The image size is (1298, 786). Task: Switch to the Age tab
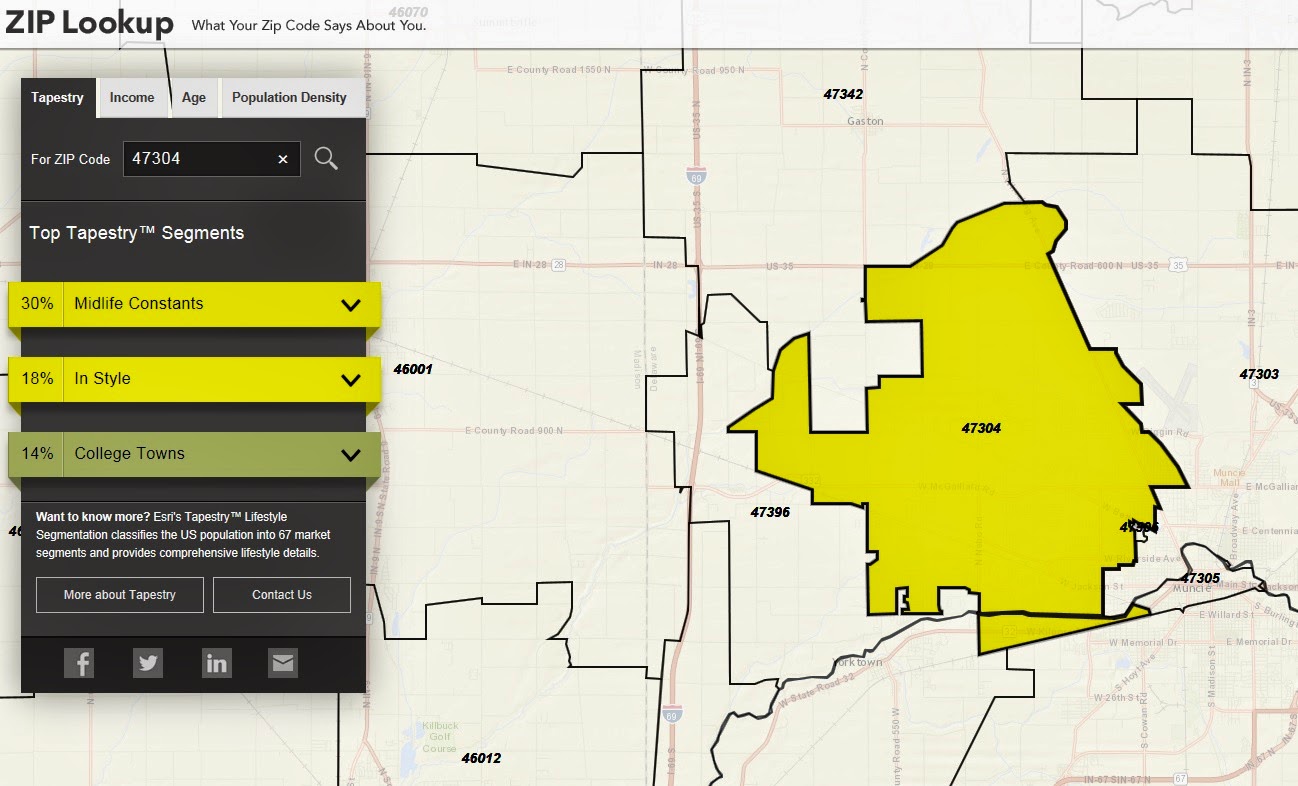pos(194,97)
